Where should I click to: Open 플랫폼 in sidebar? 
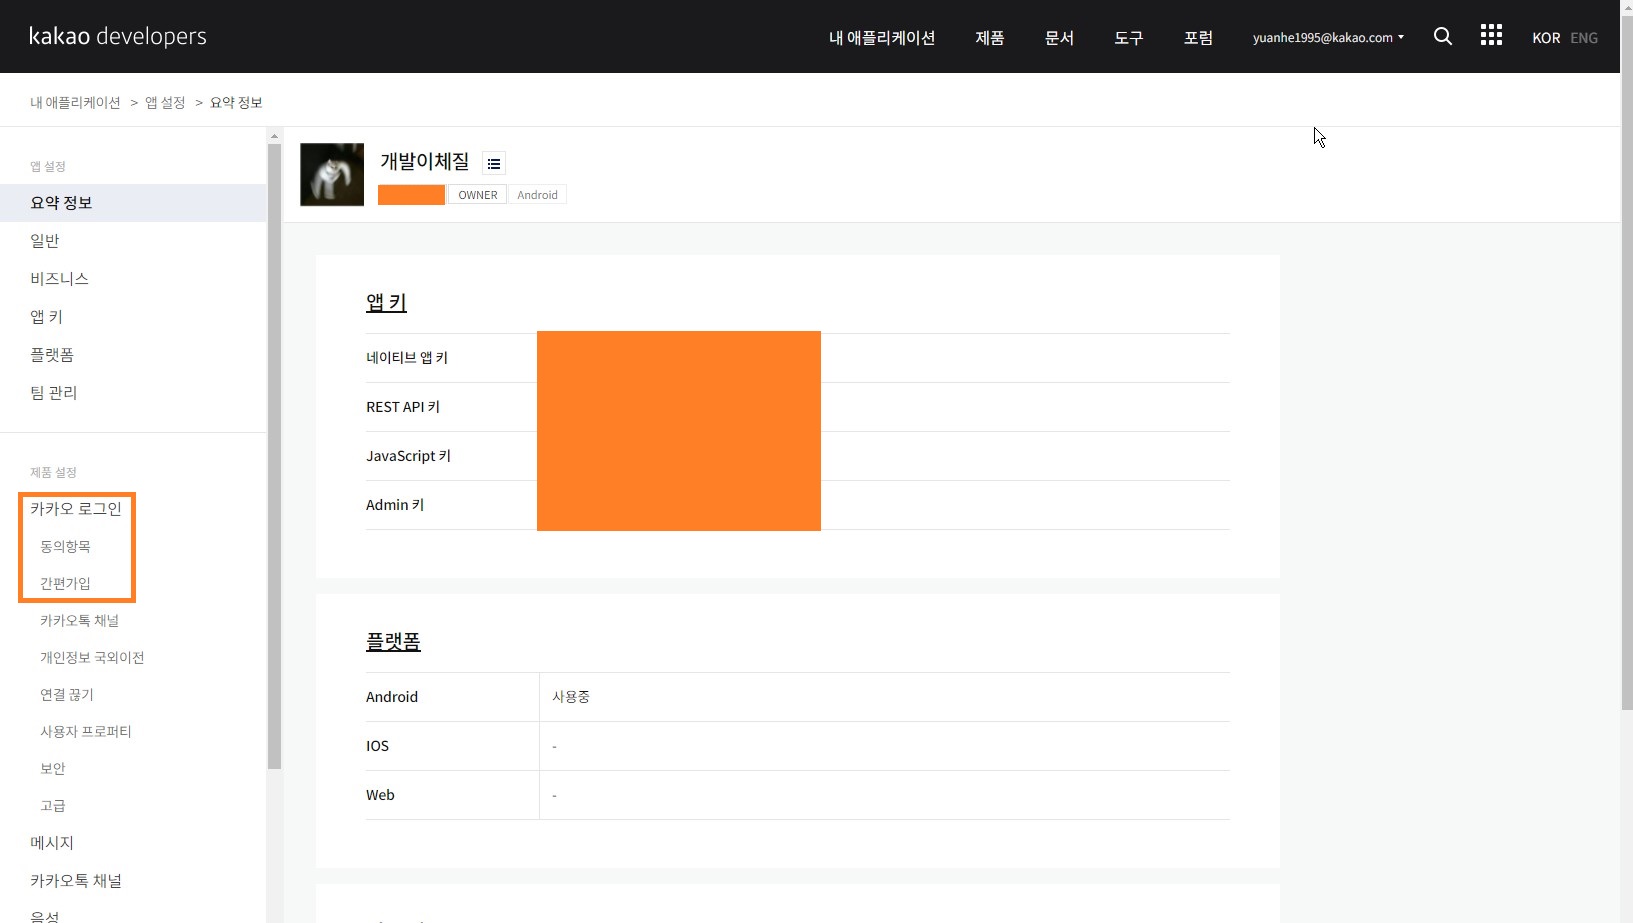coord(52,355)
